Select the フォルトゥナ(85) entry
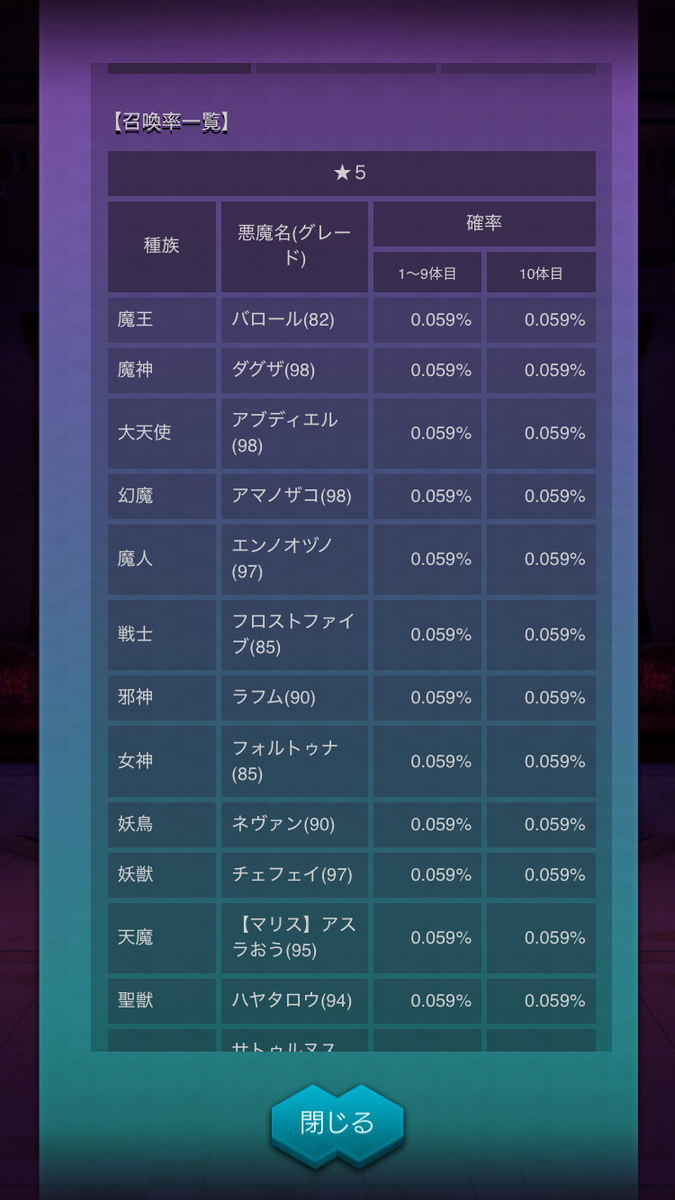This screenshot has width=675, height=1200. (x=294, y=761)
